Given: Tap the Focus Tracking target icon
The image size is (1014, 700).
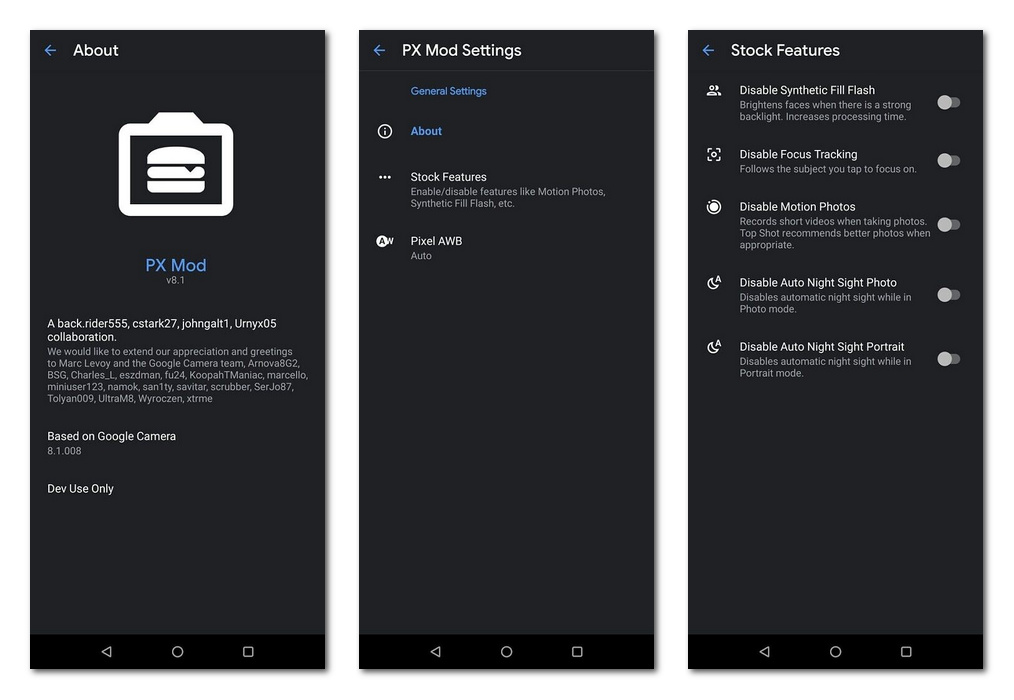Looking at the screenshot, I should click(x=714, y=155).
